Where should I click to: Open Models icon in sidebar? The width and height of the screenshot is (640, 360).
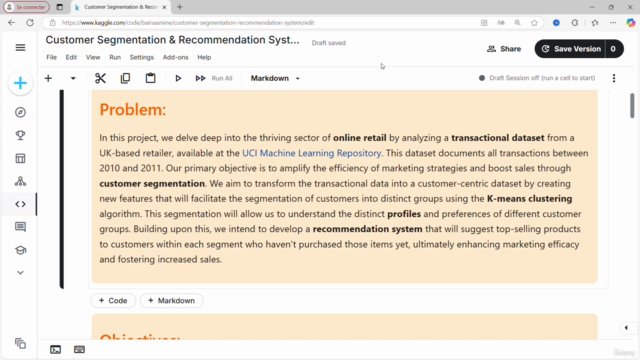20,181
